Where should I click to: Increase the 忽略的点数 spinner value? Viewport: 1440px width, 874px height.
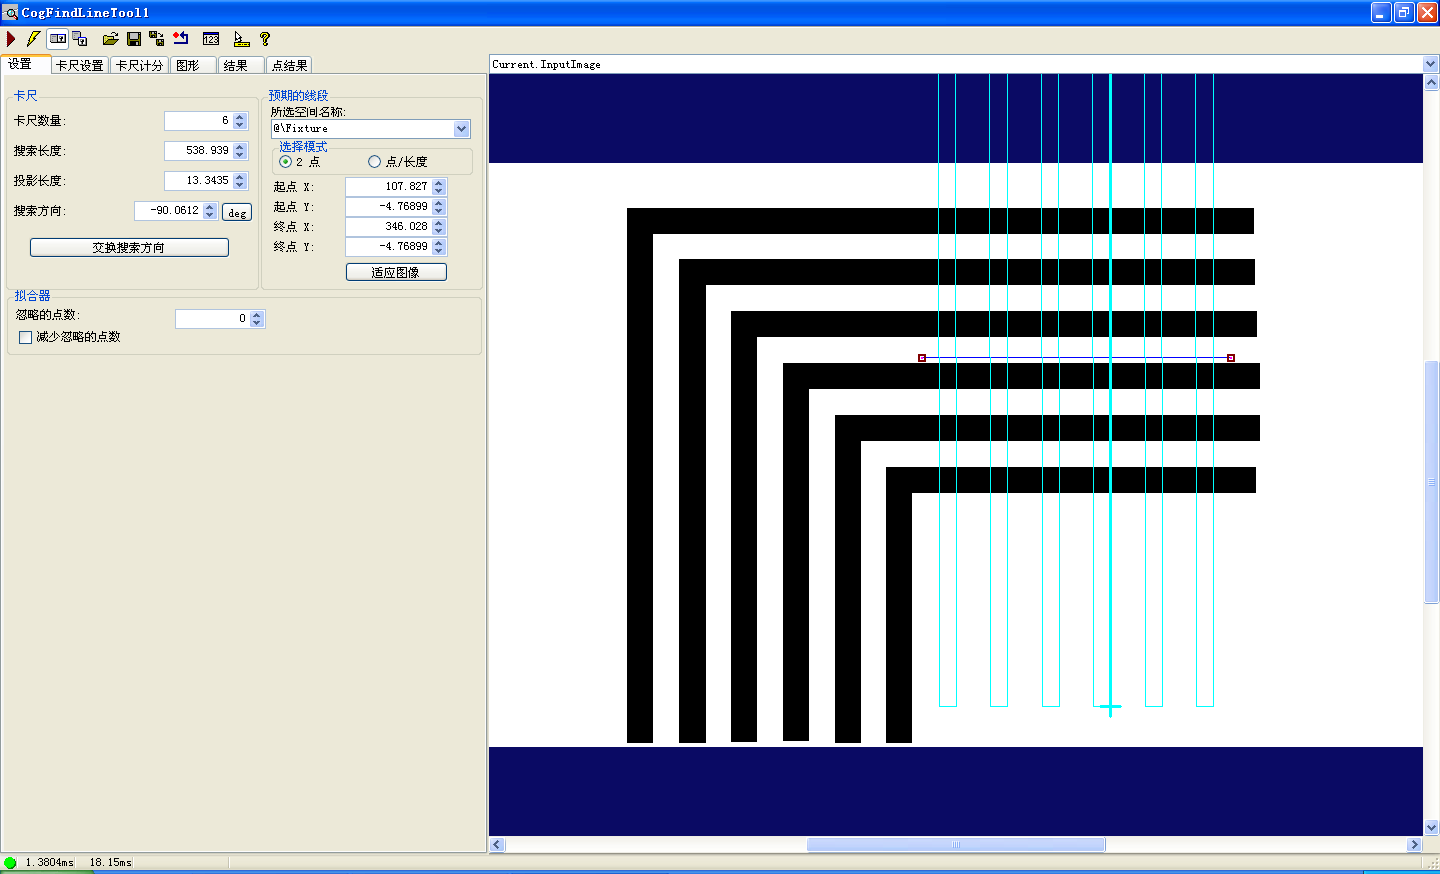pyautogui.click(x=257, y=315)
